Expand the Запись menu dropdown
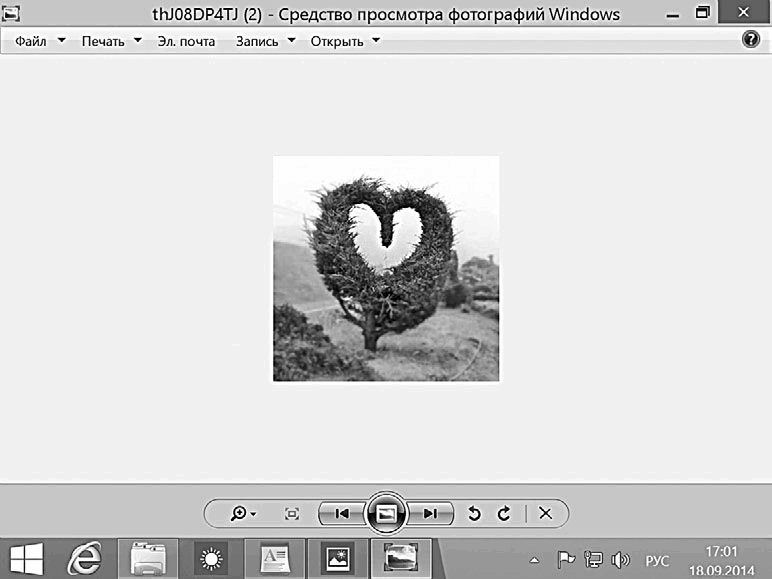Viewport: 772px width, 579px height. [x=265, y=41]
